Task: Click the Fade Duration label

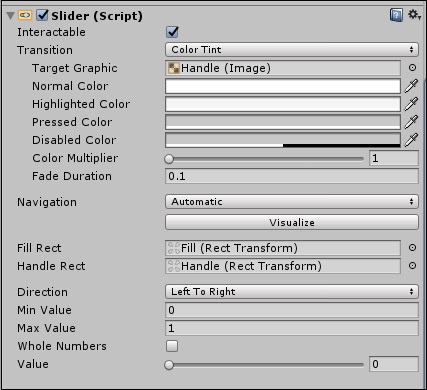Action: point(72,176)
